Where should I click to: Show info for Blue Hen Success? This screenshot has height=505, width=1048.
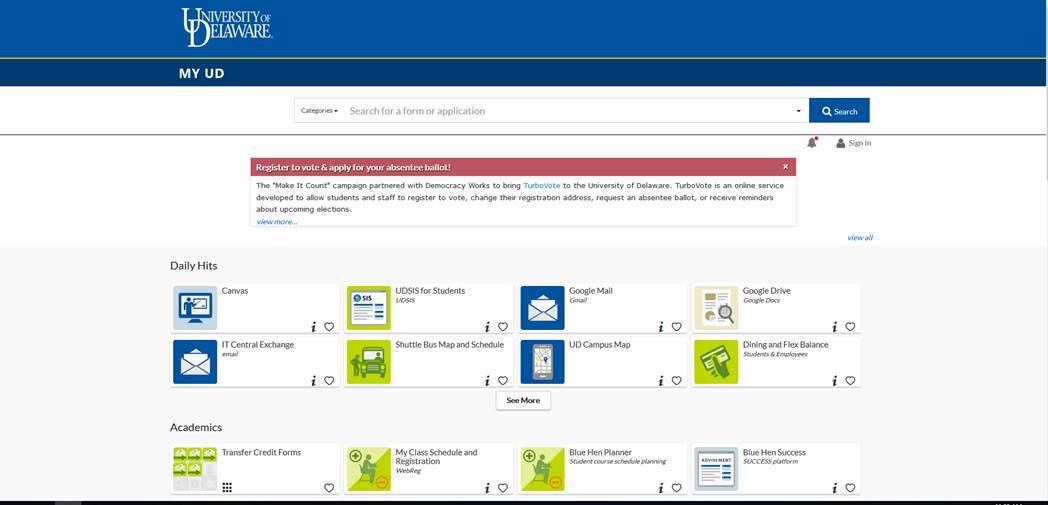tap(835, 488)
